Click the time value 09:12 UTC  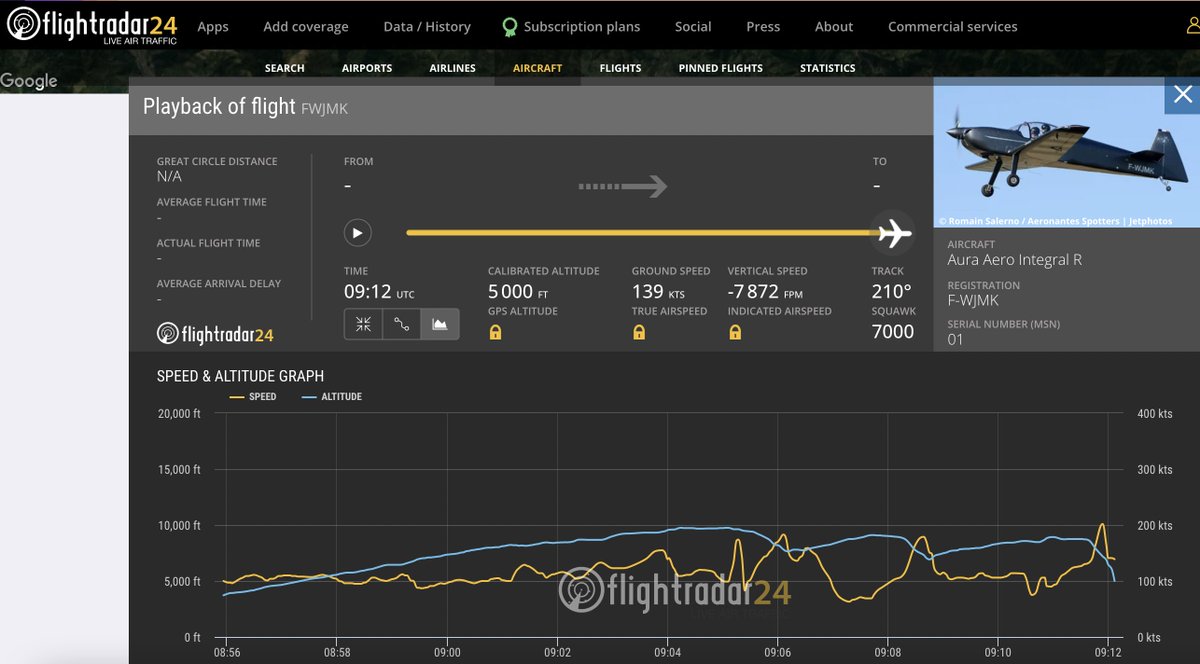point(379,292)
